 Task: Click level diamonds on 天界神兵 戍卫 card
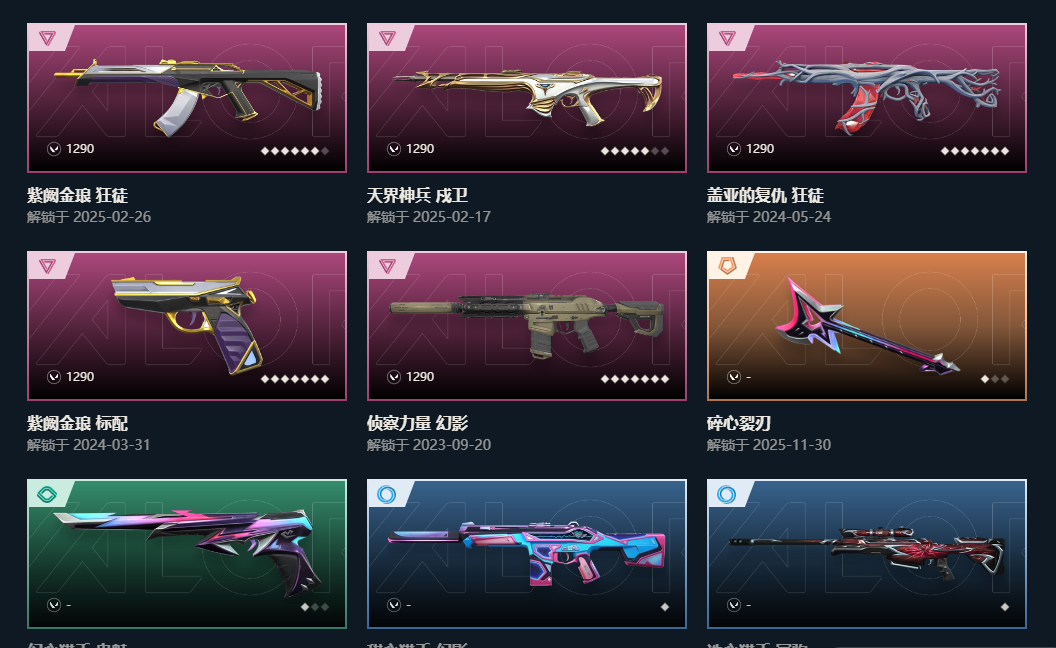(635, 151)
